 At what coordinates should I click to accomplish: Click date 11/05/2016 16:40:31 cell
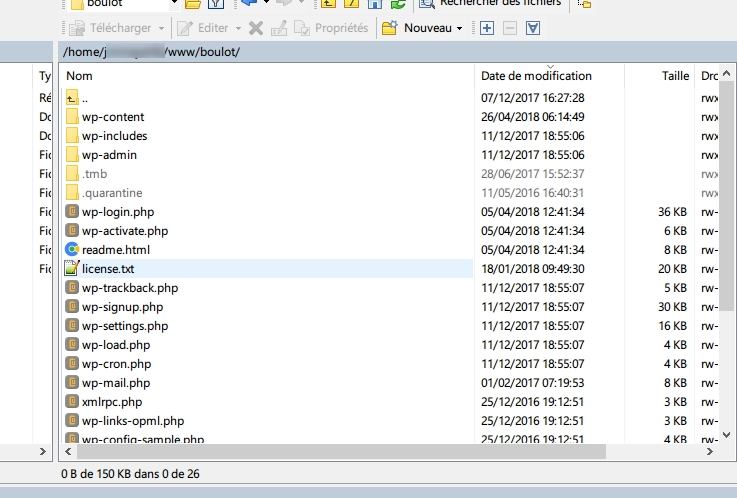pos(533,193)
